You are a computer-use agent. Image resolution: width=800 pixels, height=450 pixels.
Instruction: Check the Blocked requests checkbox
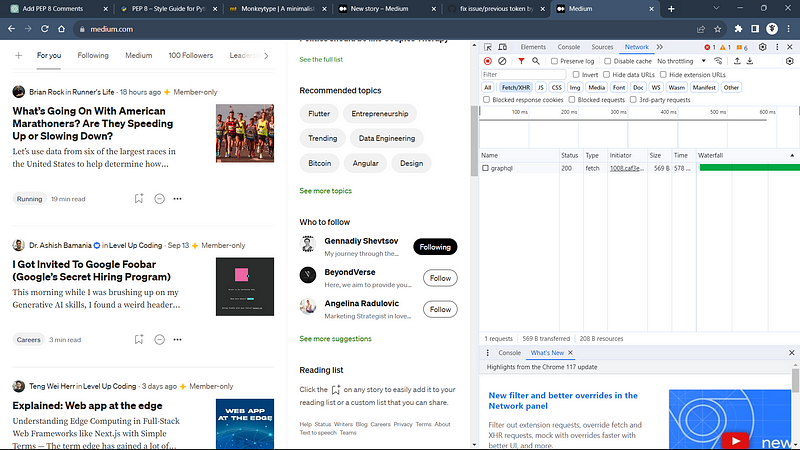(x=571, y=100)
